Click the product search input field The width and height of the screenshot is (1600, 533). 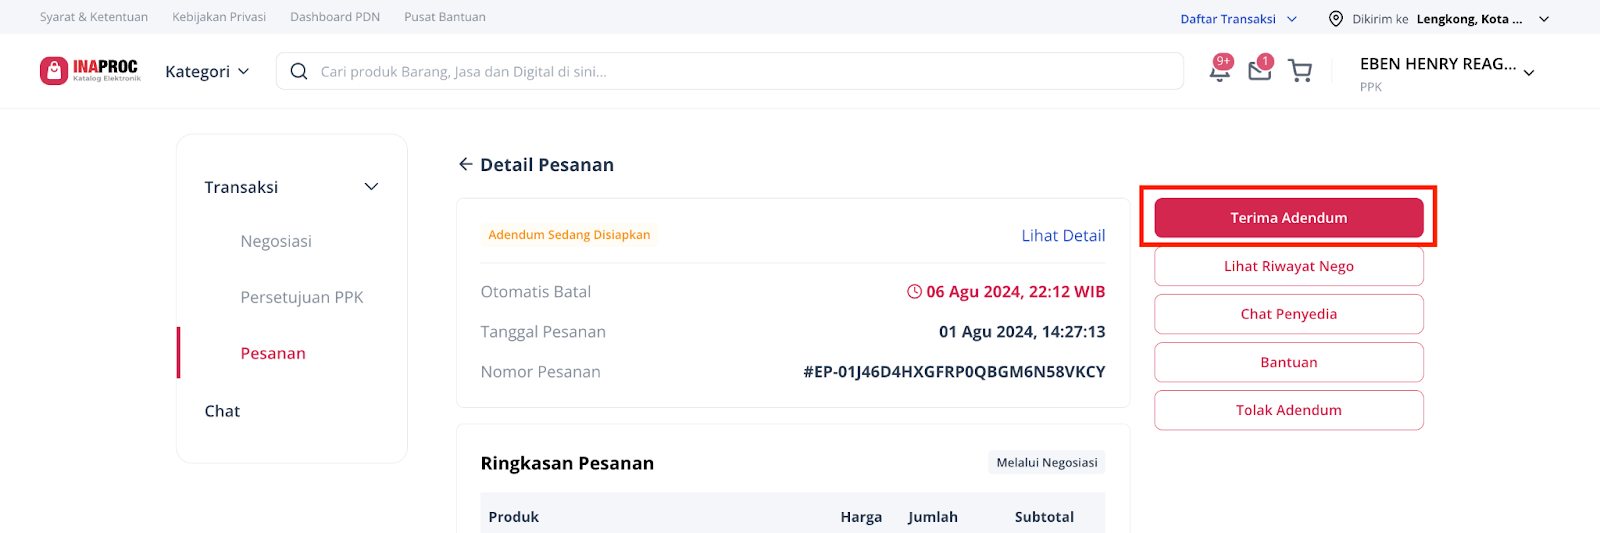[x=740, y=72]
